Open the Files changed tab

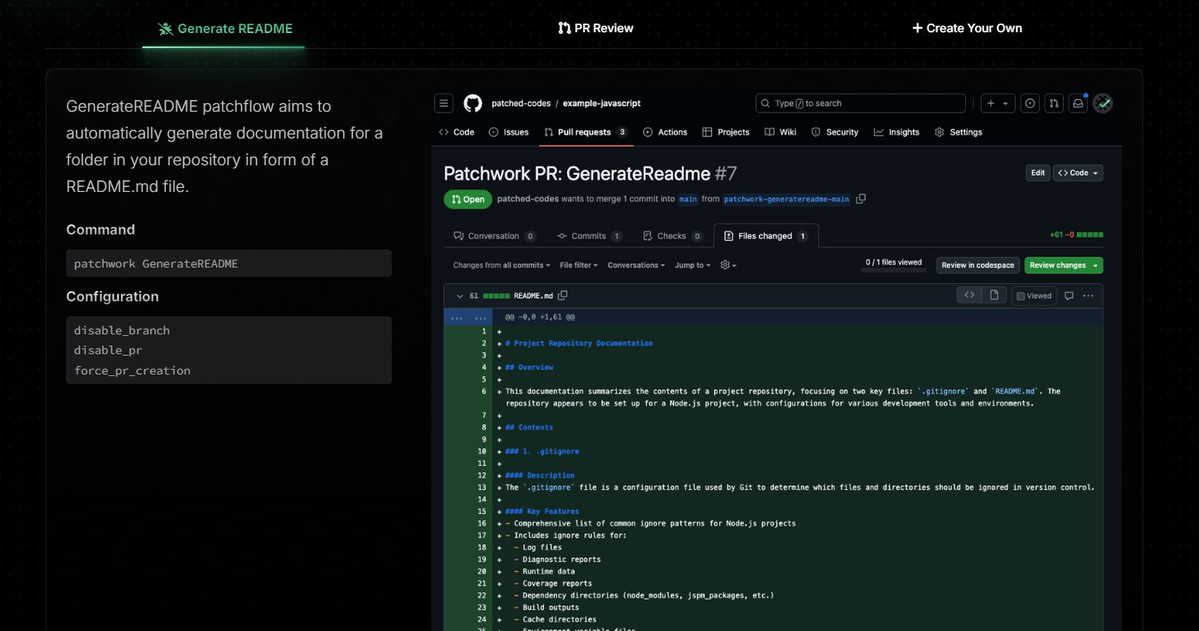tap(765, 236)
